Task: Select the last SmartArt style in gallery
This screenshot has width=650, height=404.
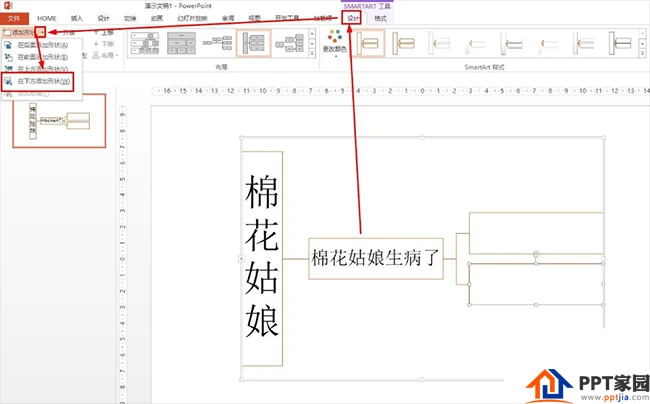Action: coord(620,43)
